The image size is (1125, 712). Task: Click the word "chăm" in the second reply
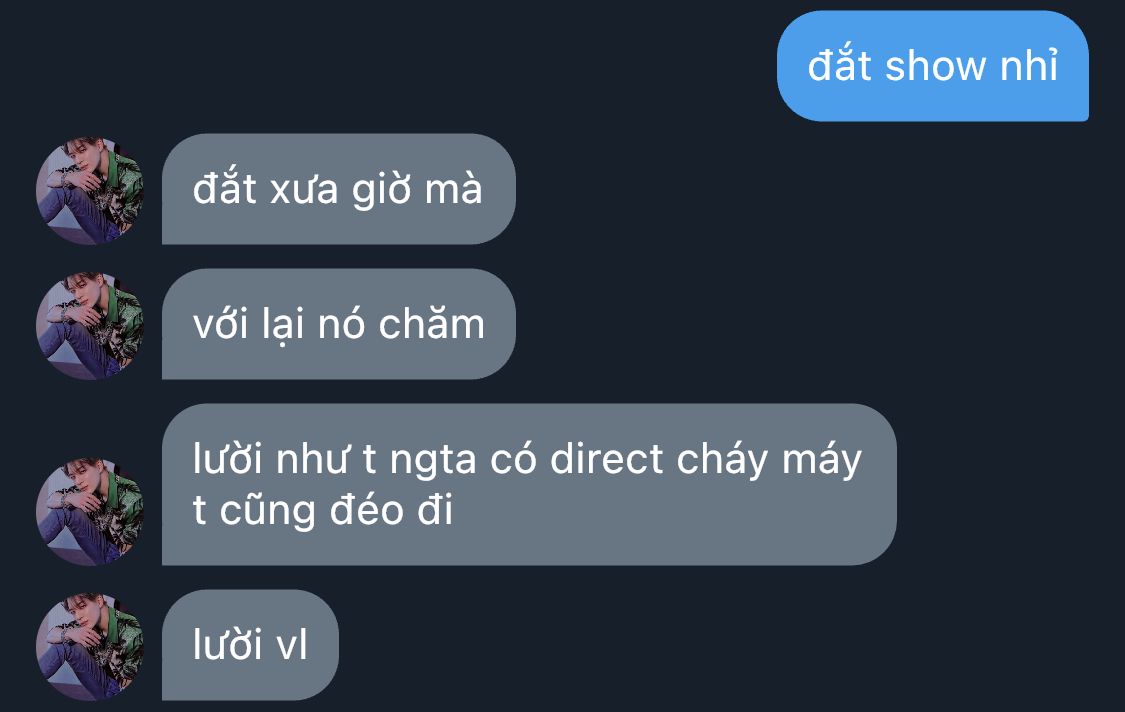click(432, 323)
